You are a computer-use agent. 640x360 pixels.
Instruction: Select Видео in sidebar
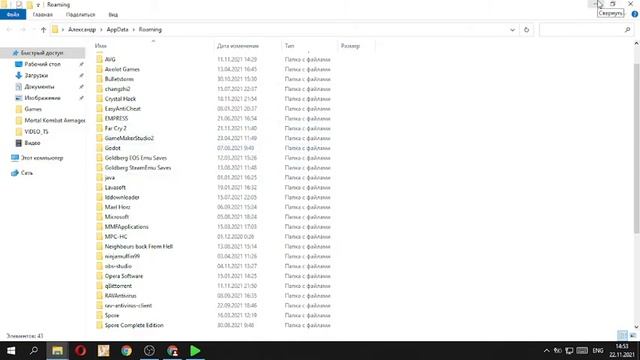[x=32, y=143]
